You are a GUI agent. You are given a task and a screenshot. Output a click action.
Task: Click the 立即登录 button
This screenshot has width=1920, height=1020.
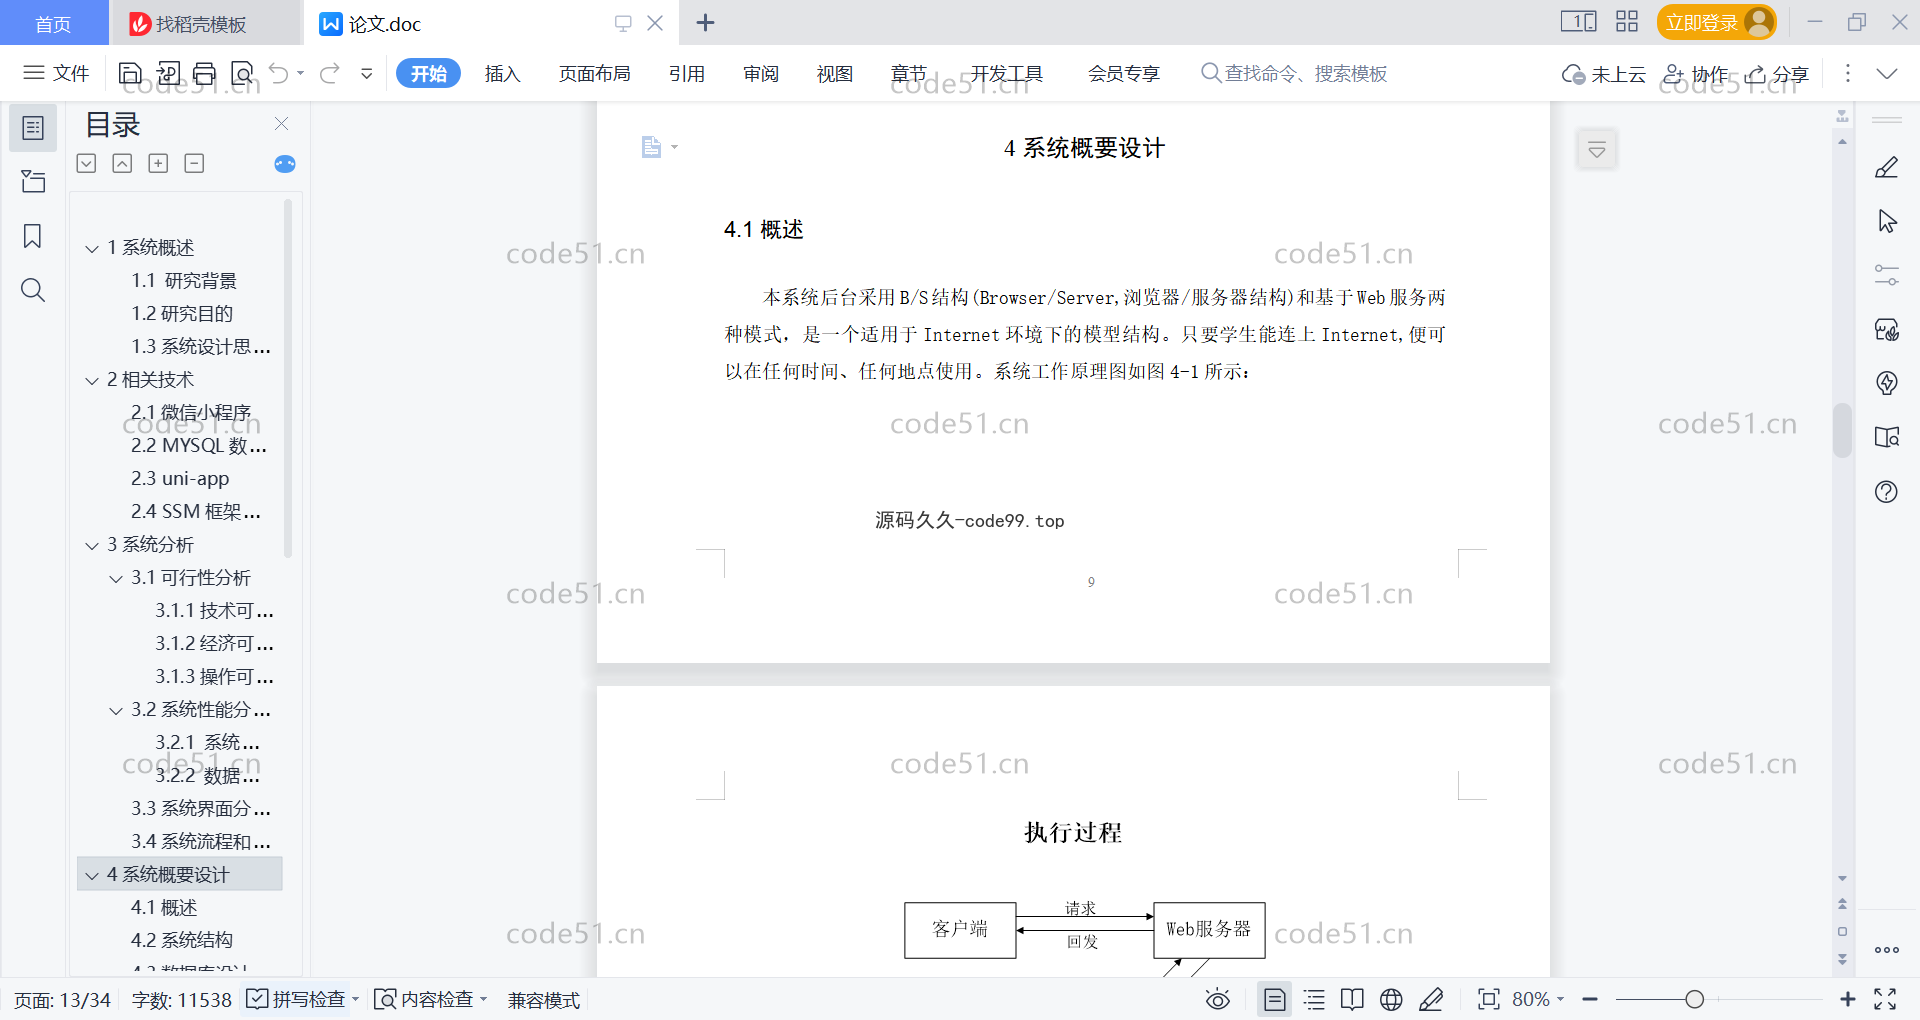coord(1716,22)
